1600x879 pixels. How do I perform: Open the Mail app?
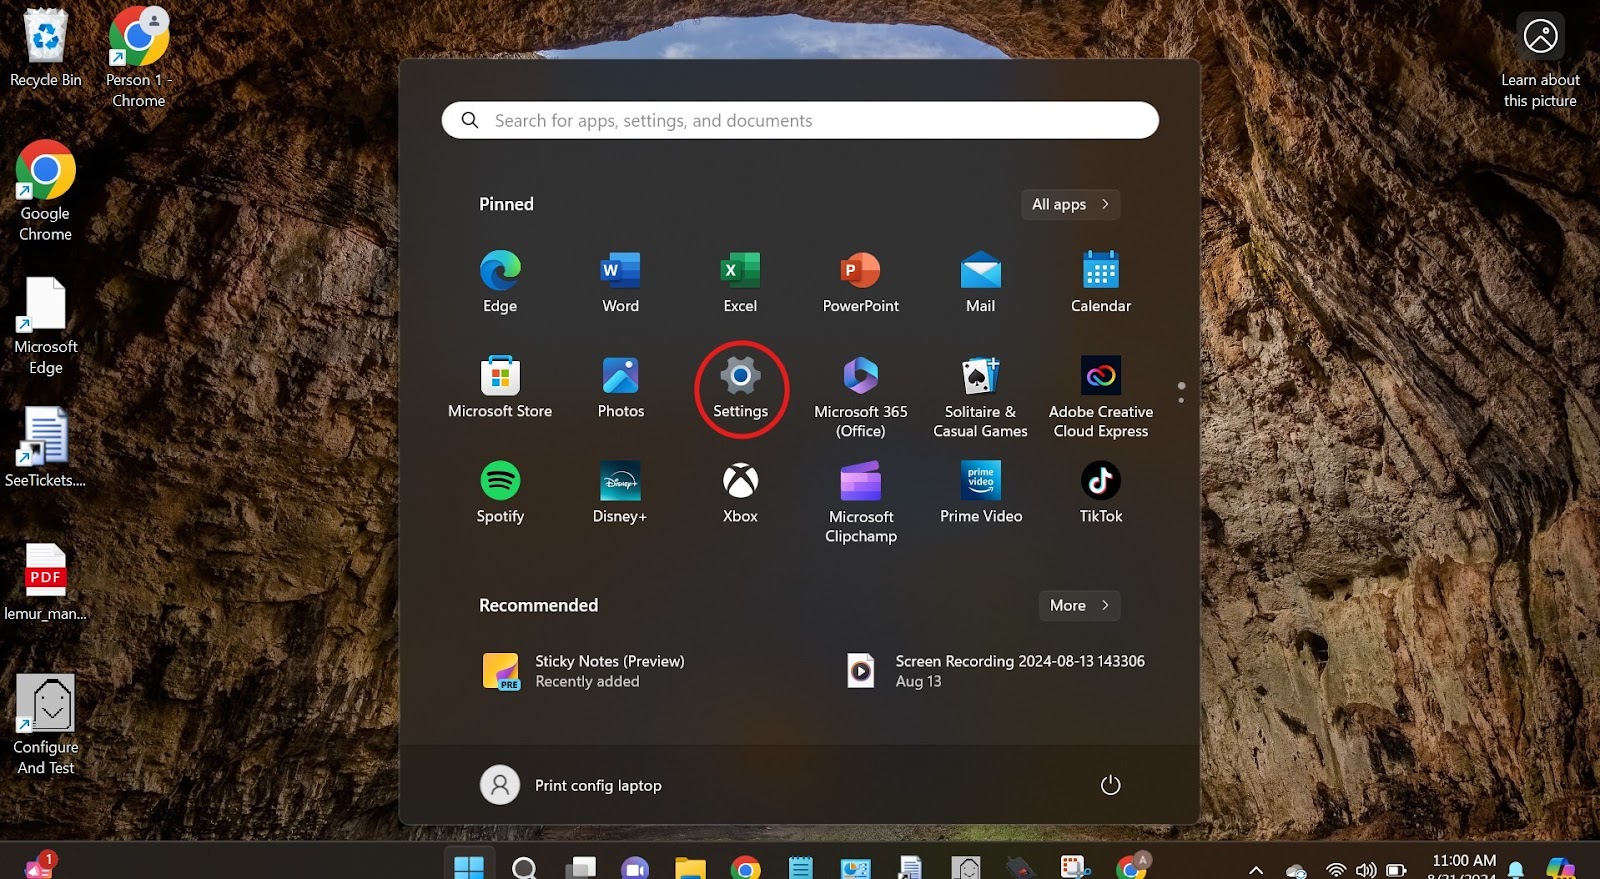click(x=980, y=282)
